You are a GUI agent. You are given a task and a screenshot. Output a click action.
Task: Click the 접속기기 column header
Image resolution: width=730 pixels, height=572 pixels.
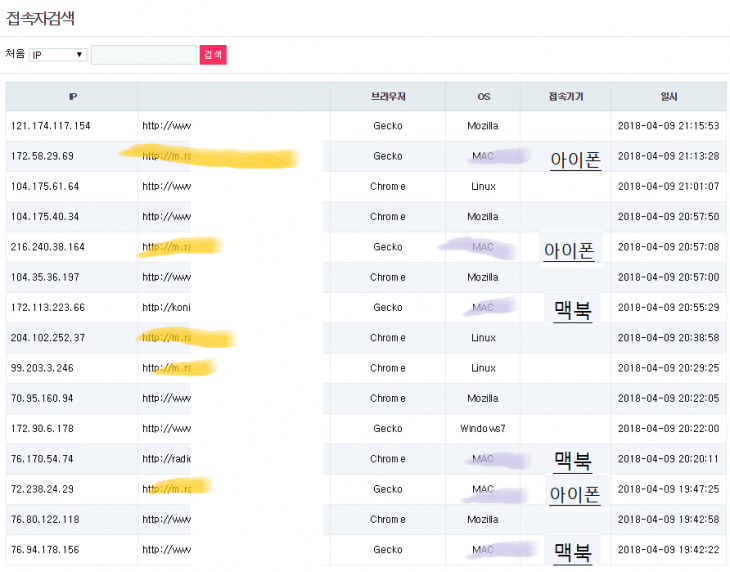point(565,97)
